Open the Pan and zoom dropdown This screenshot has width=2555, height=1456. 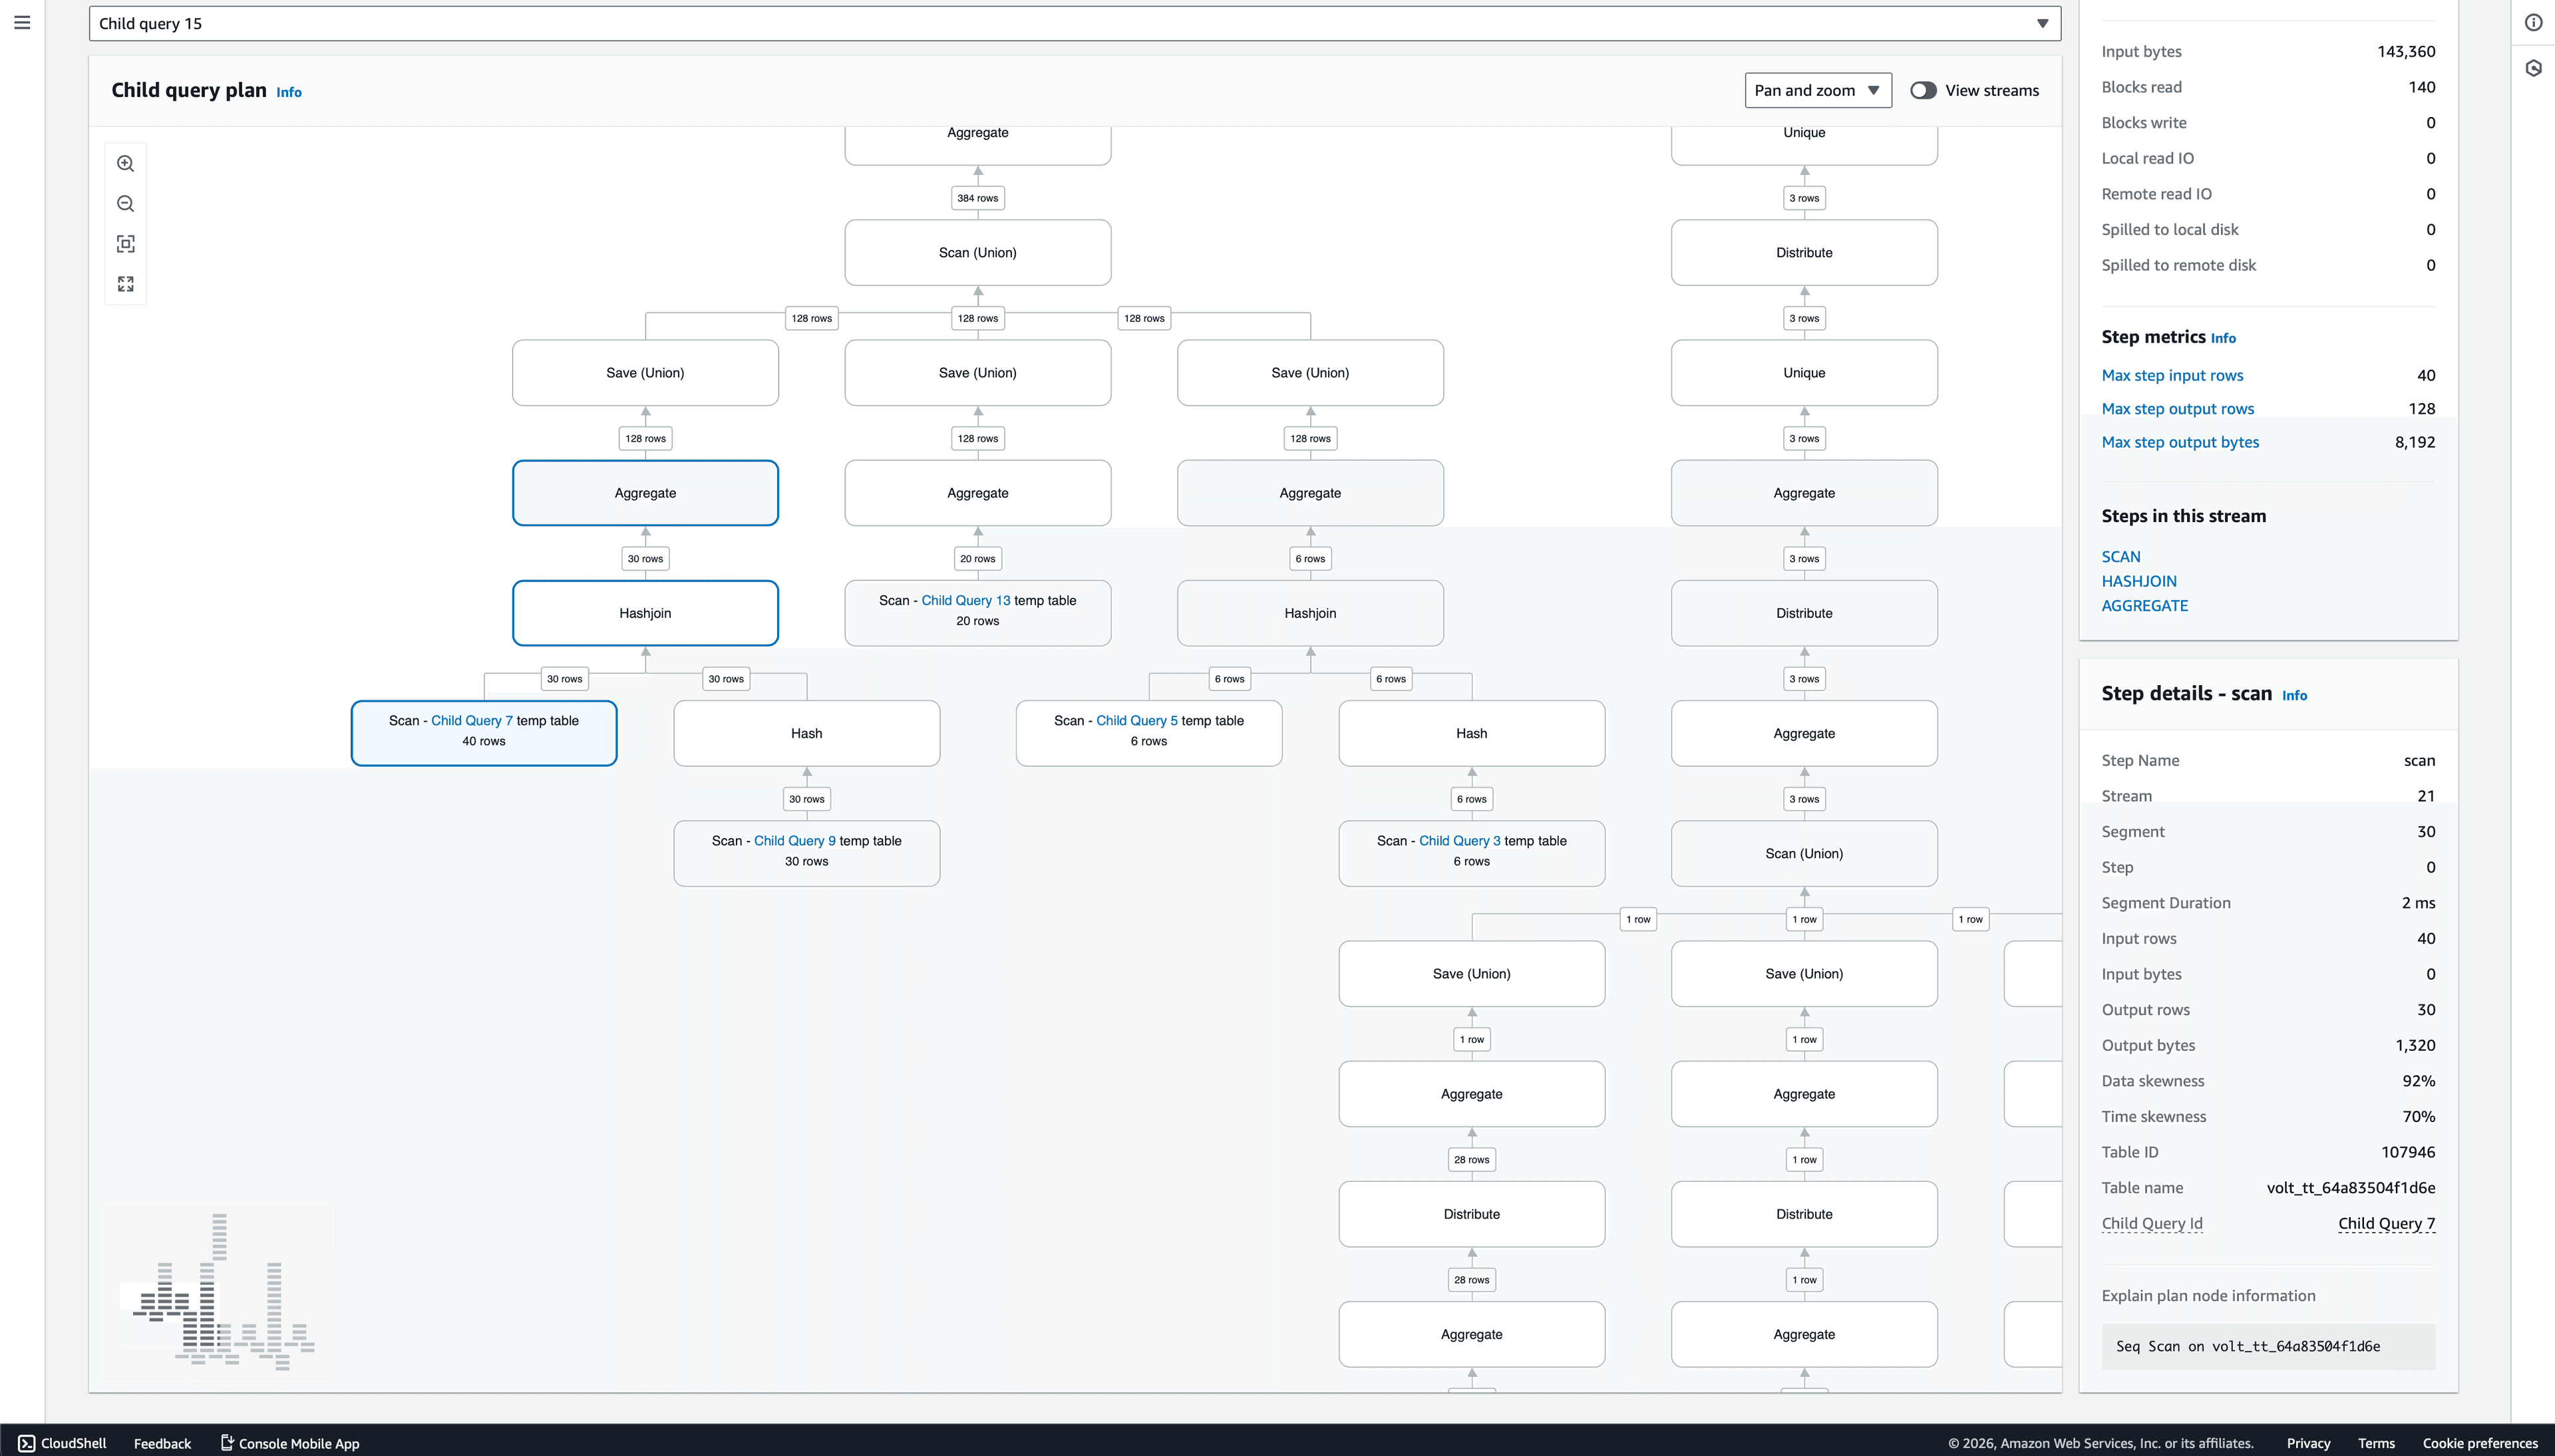[x=1818, y=90]
